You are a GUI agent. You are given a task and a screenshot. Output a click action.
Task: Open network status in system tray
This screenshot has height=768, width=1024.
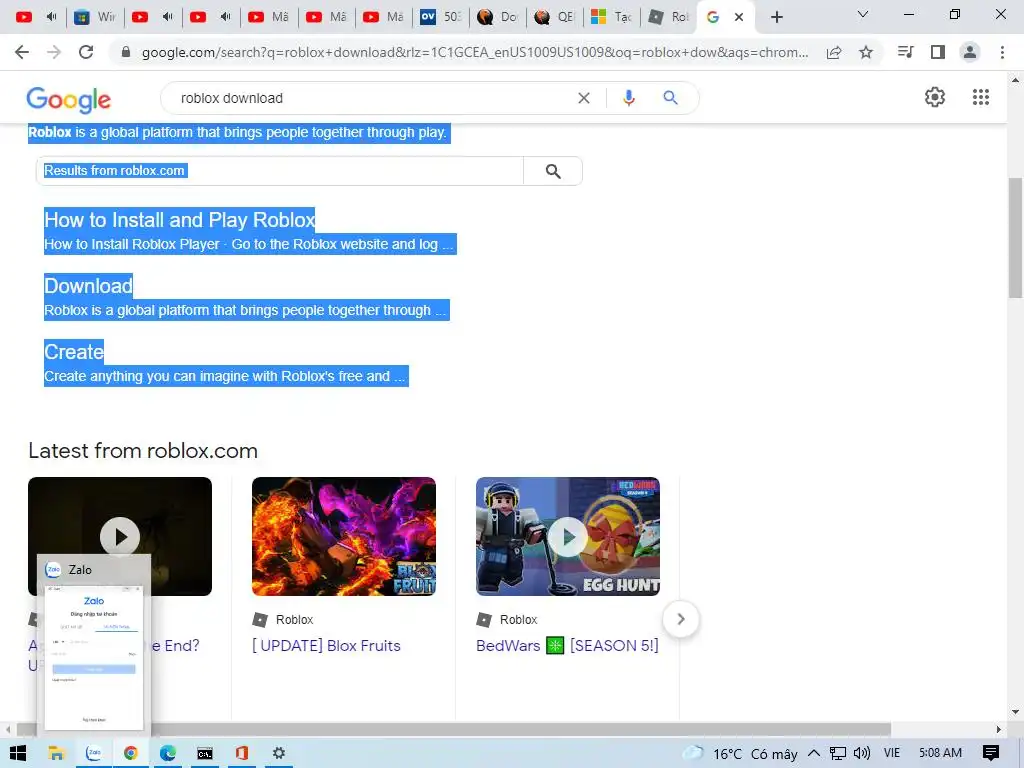pyautogui.click(x=838, y=754)
